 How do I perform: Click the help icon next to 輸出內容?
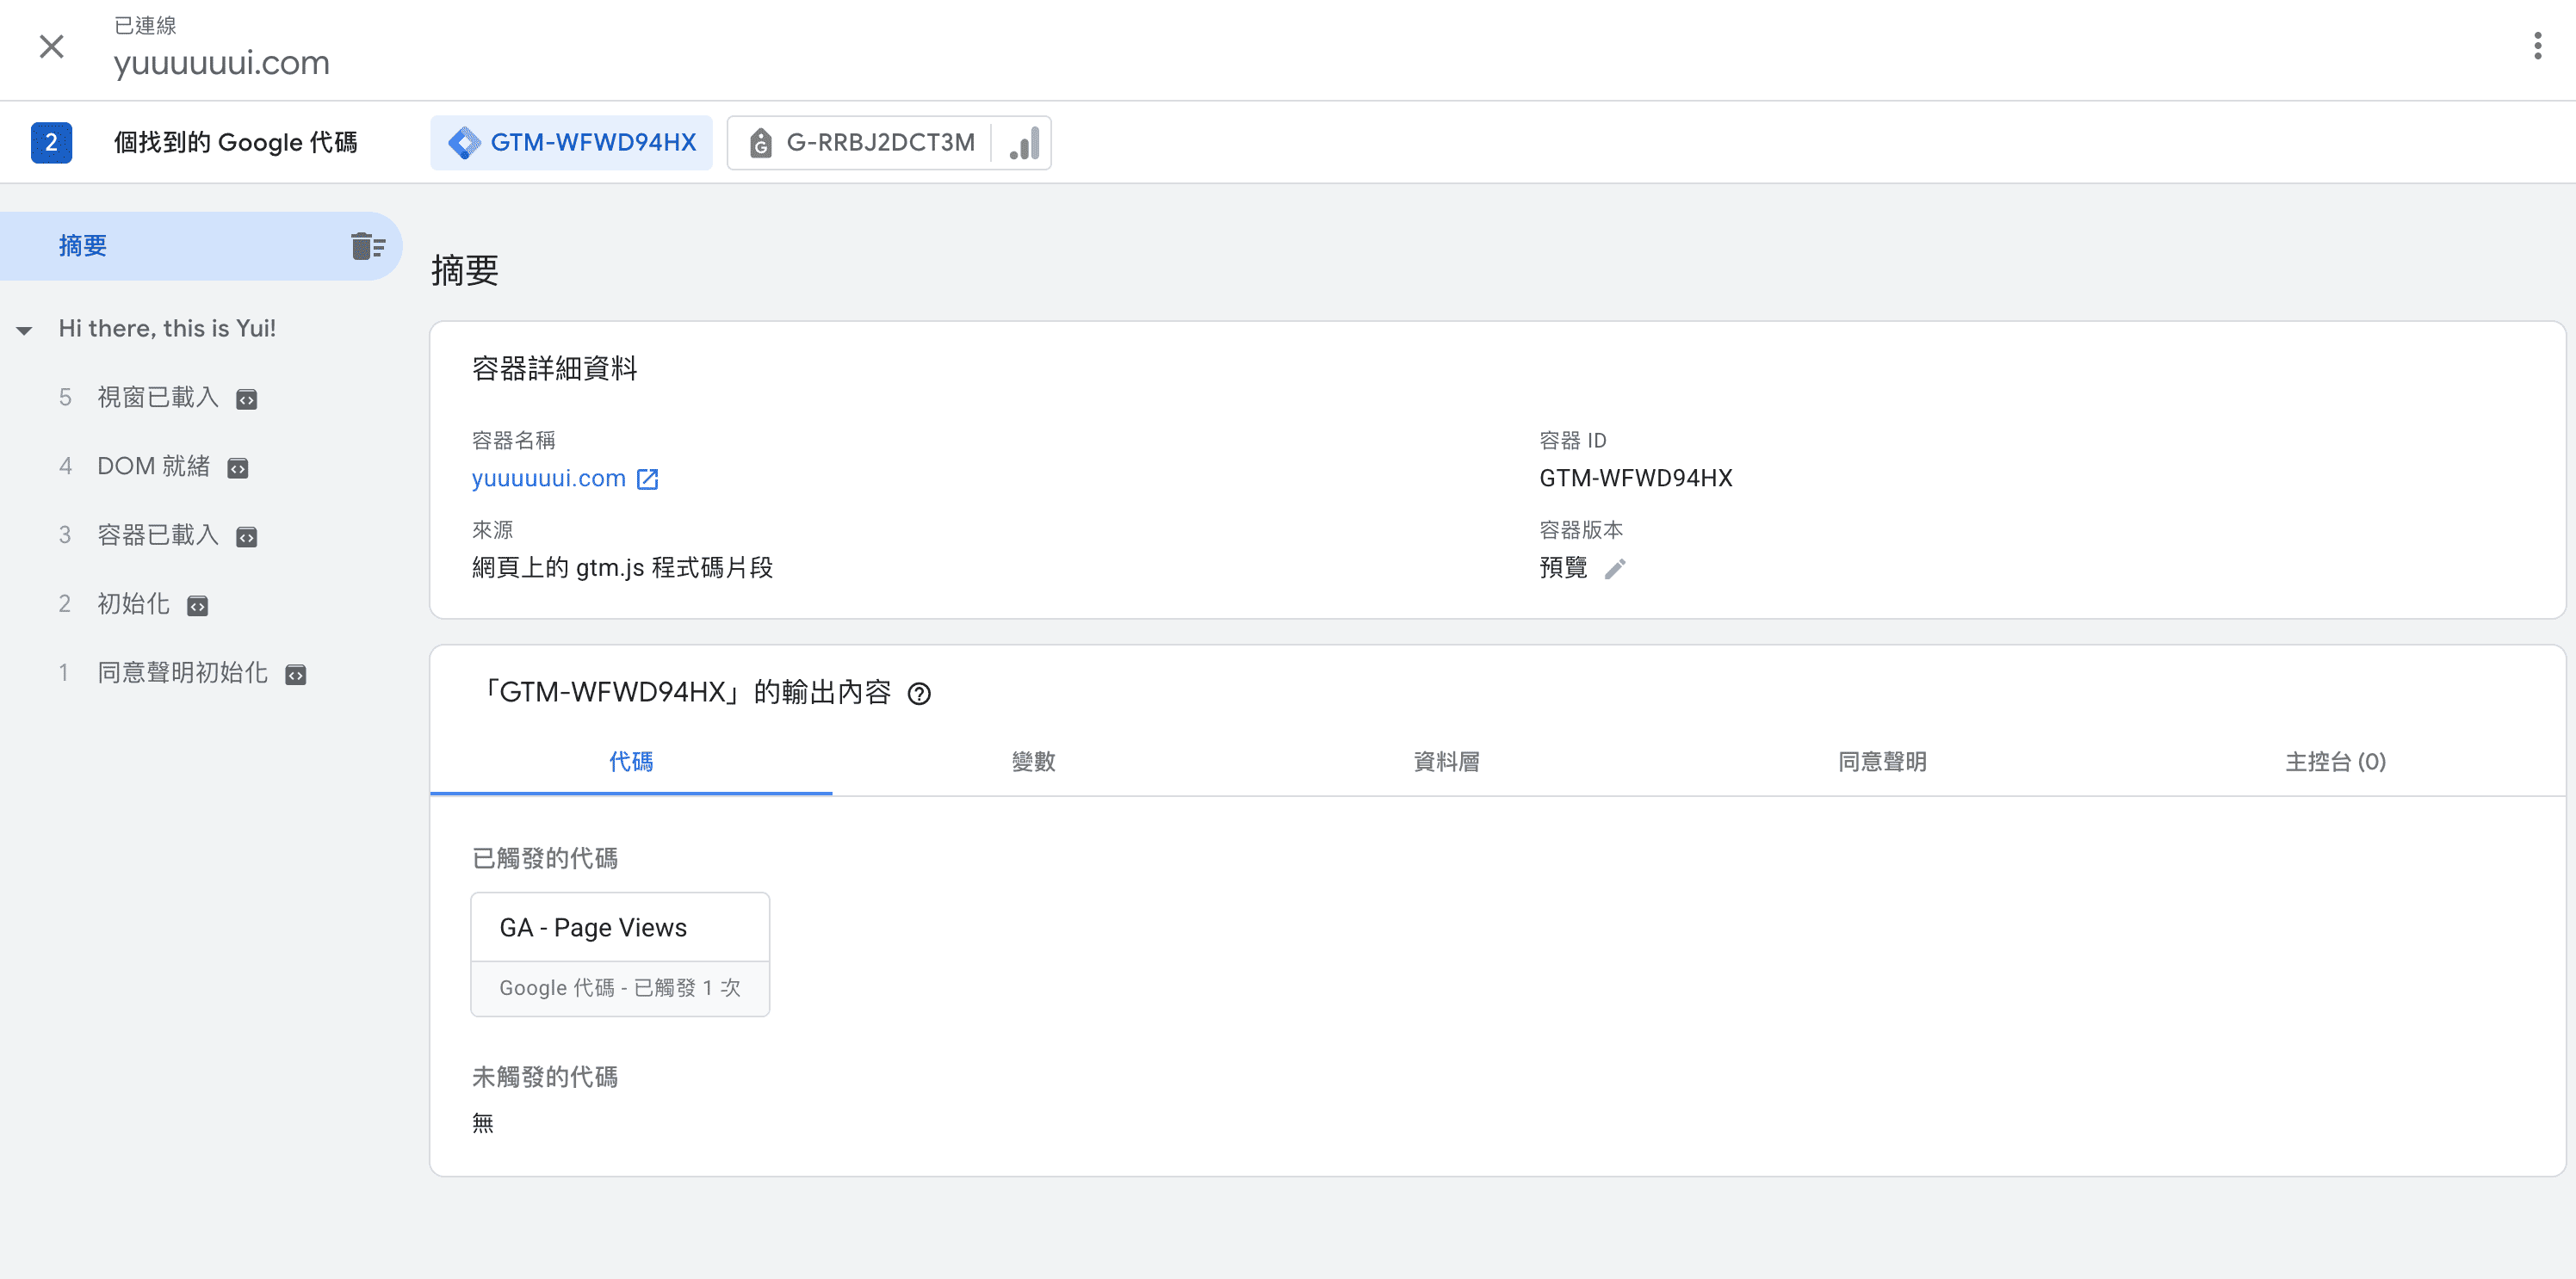[x=918, y=693]
